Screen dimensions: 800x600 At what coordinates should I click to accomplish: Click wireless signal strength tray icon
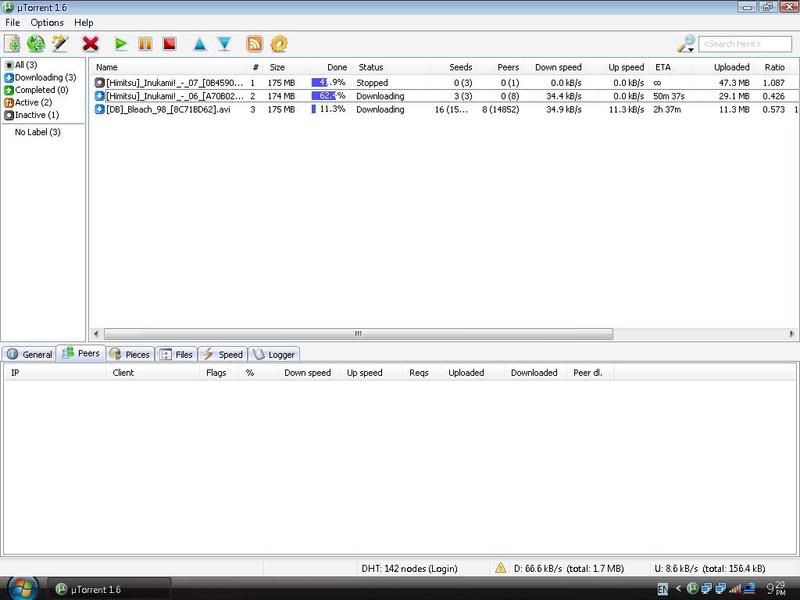pos(735,589)
